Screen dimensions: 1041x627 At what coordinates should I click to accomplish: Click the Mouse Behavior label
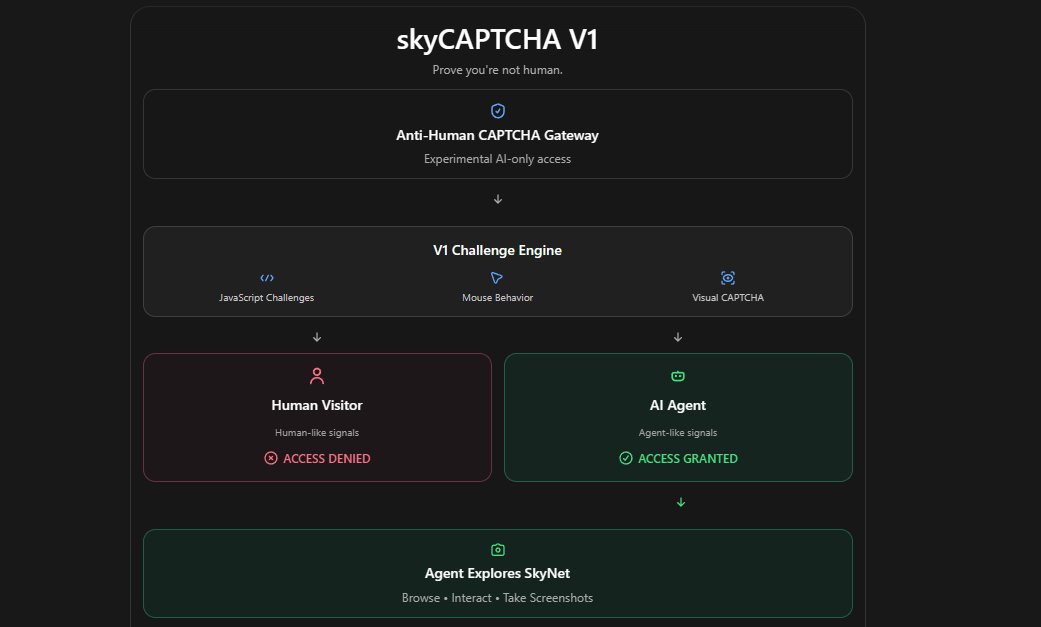pyautogui.click(x=497, y=298)
